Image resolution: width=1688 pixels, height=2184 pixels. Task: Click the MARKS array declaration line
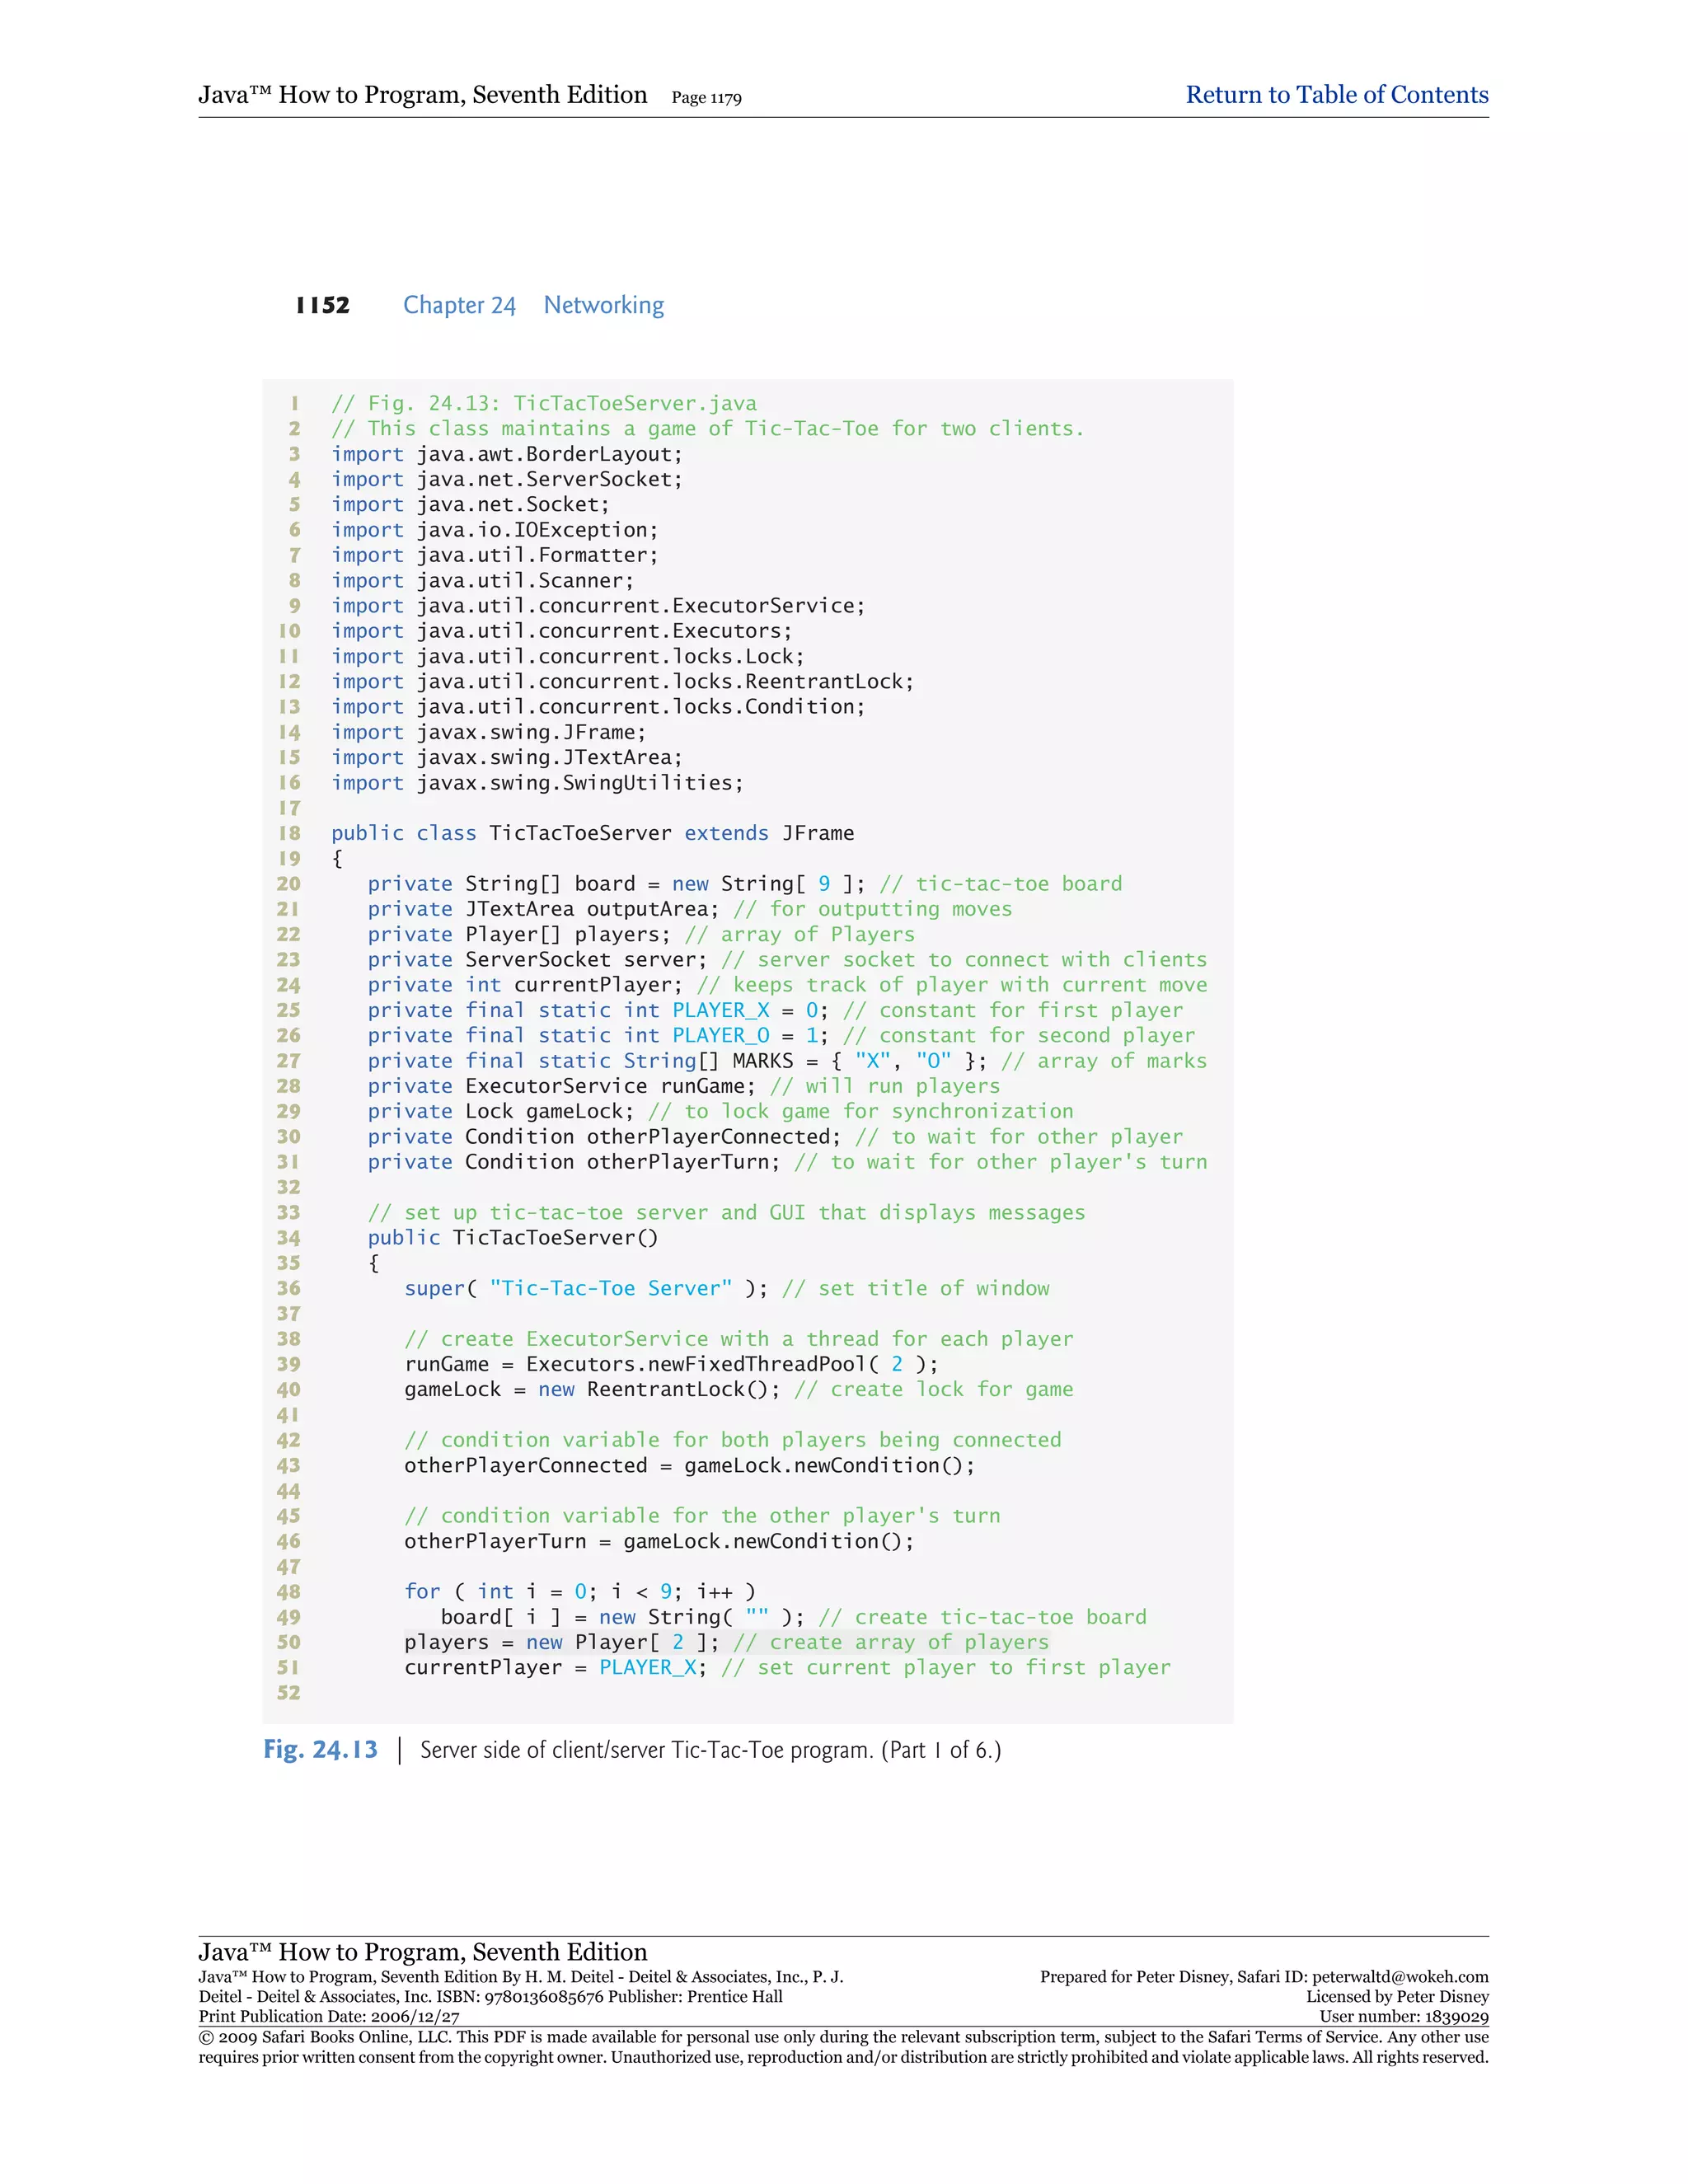(786, 1061)
